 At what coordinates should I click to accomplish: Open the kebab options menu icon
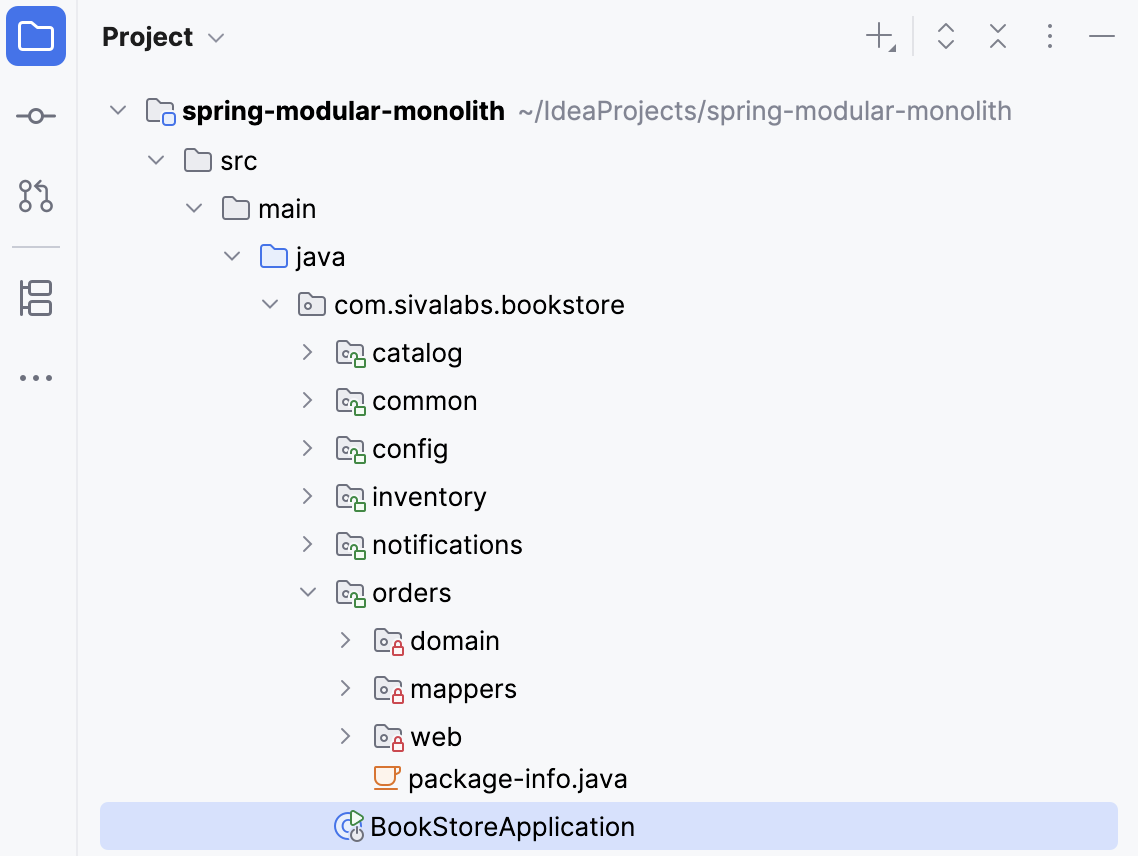point(1049,36)
